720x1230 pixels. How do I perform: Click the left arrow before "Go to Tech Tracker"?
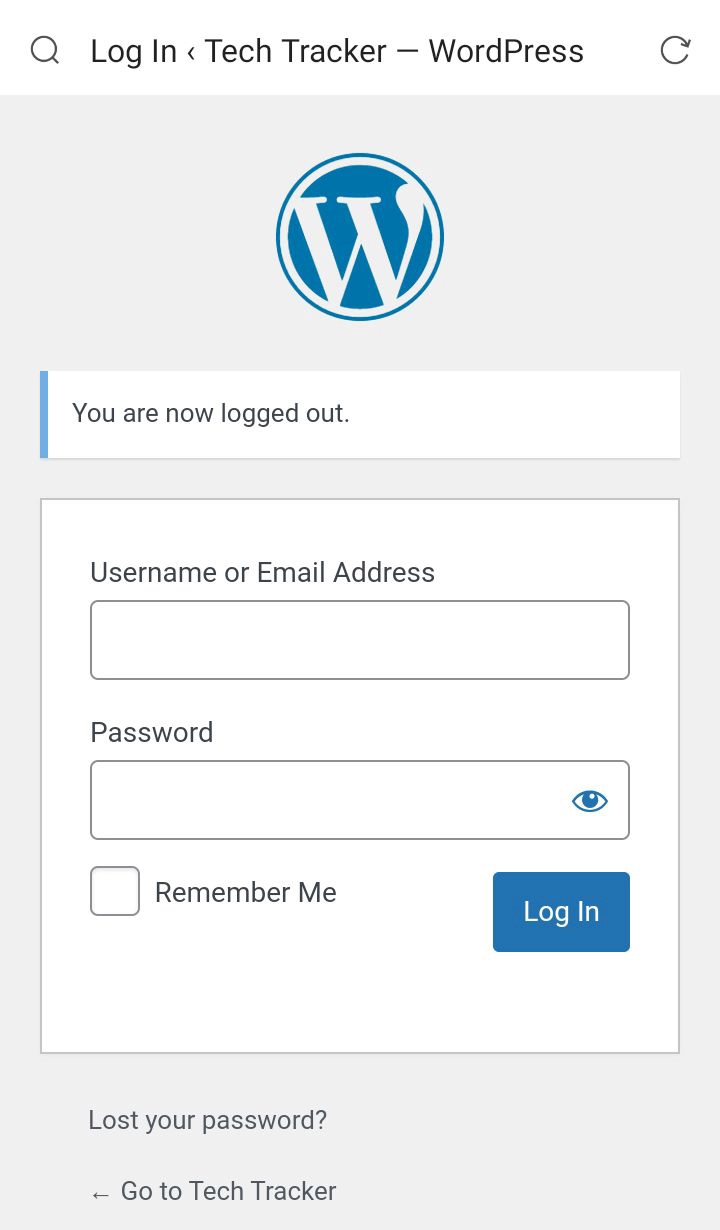[100, 1193]
